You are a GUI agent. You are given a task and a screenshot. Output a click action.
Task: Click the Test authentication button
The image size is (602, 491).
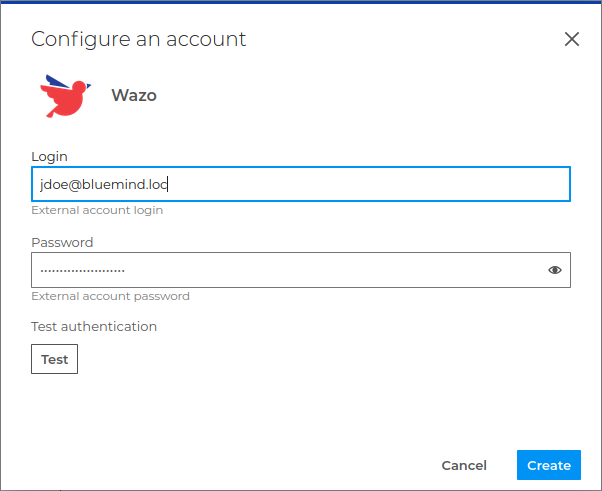click(54, 359)
